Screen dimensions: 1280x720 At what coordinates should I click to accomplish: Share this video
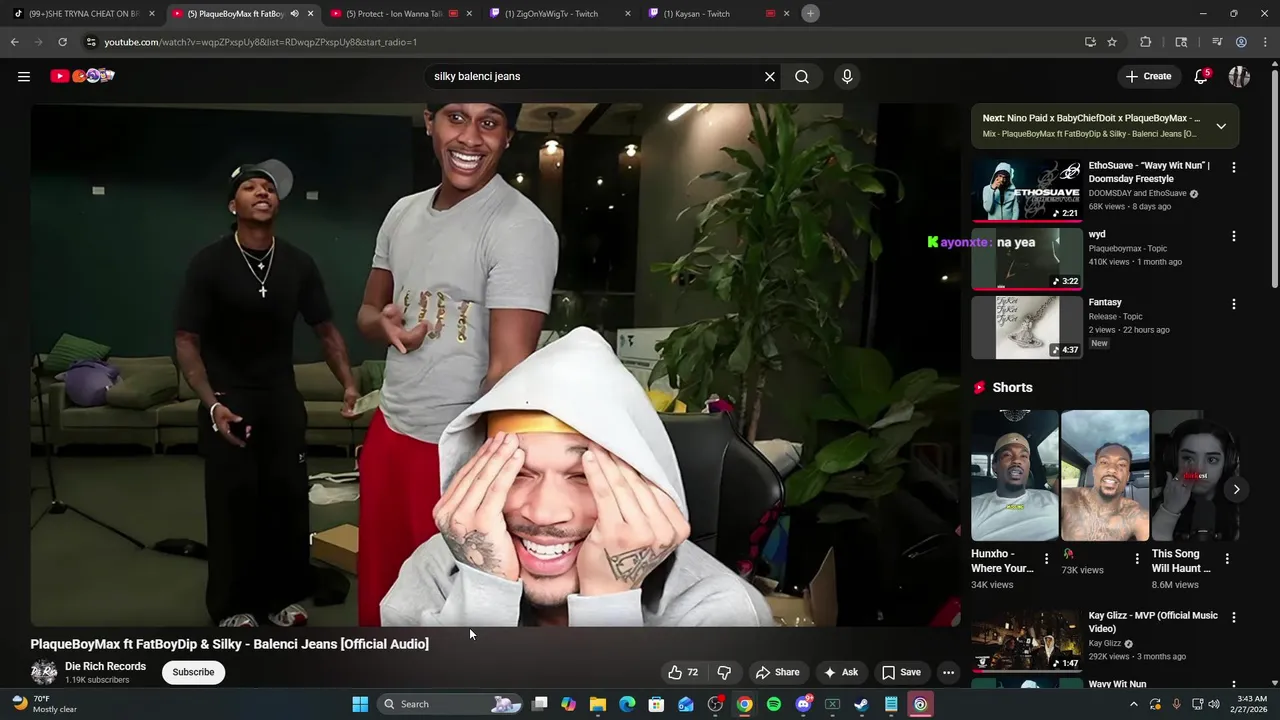pos(777,672)
